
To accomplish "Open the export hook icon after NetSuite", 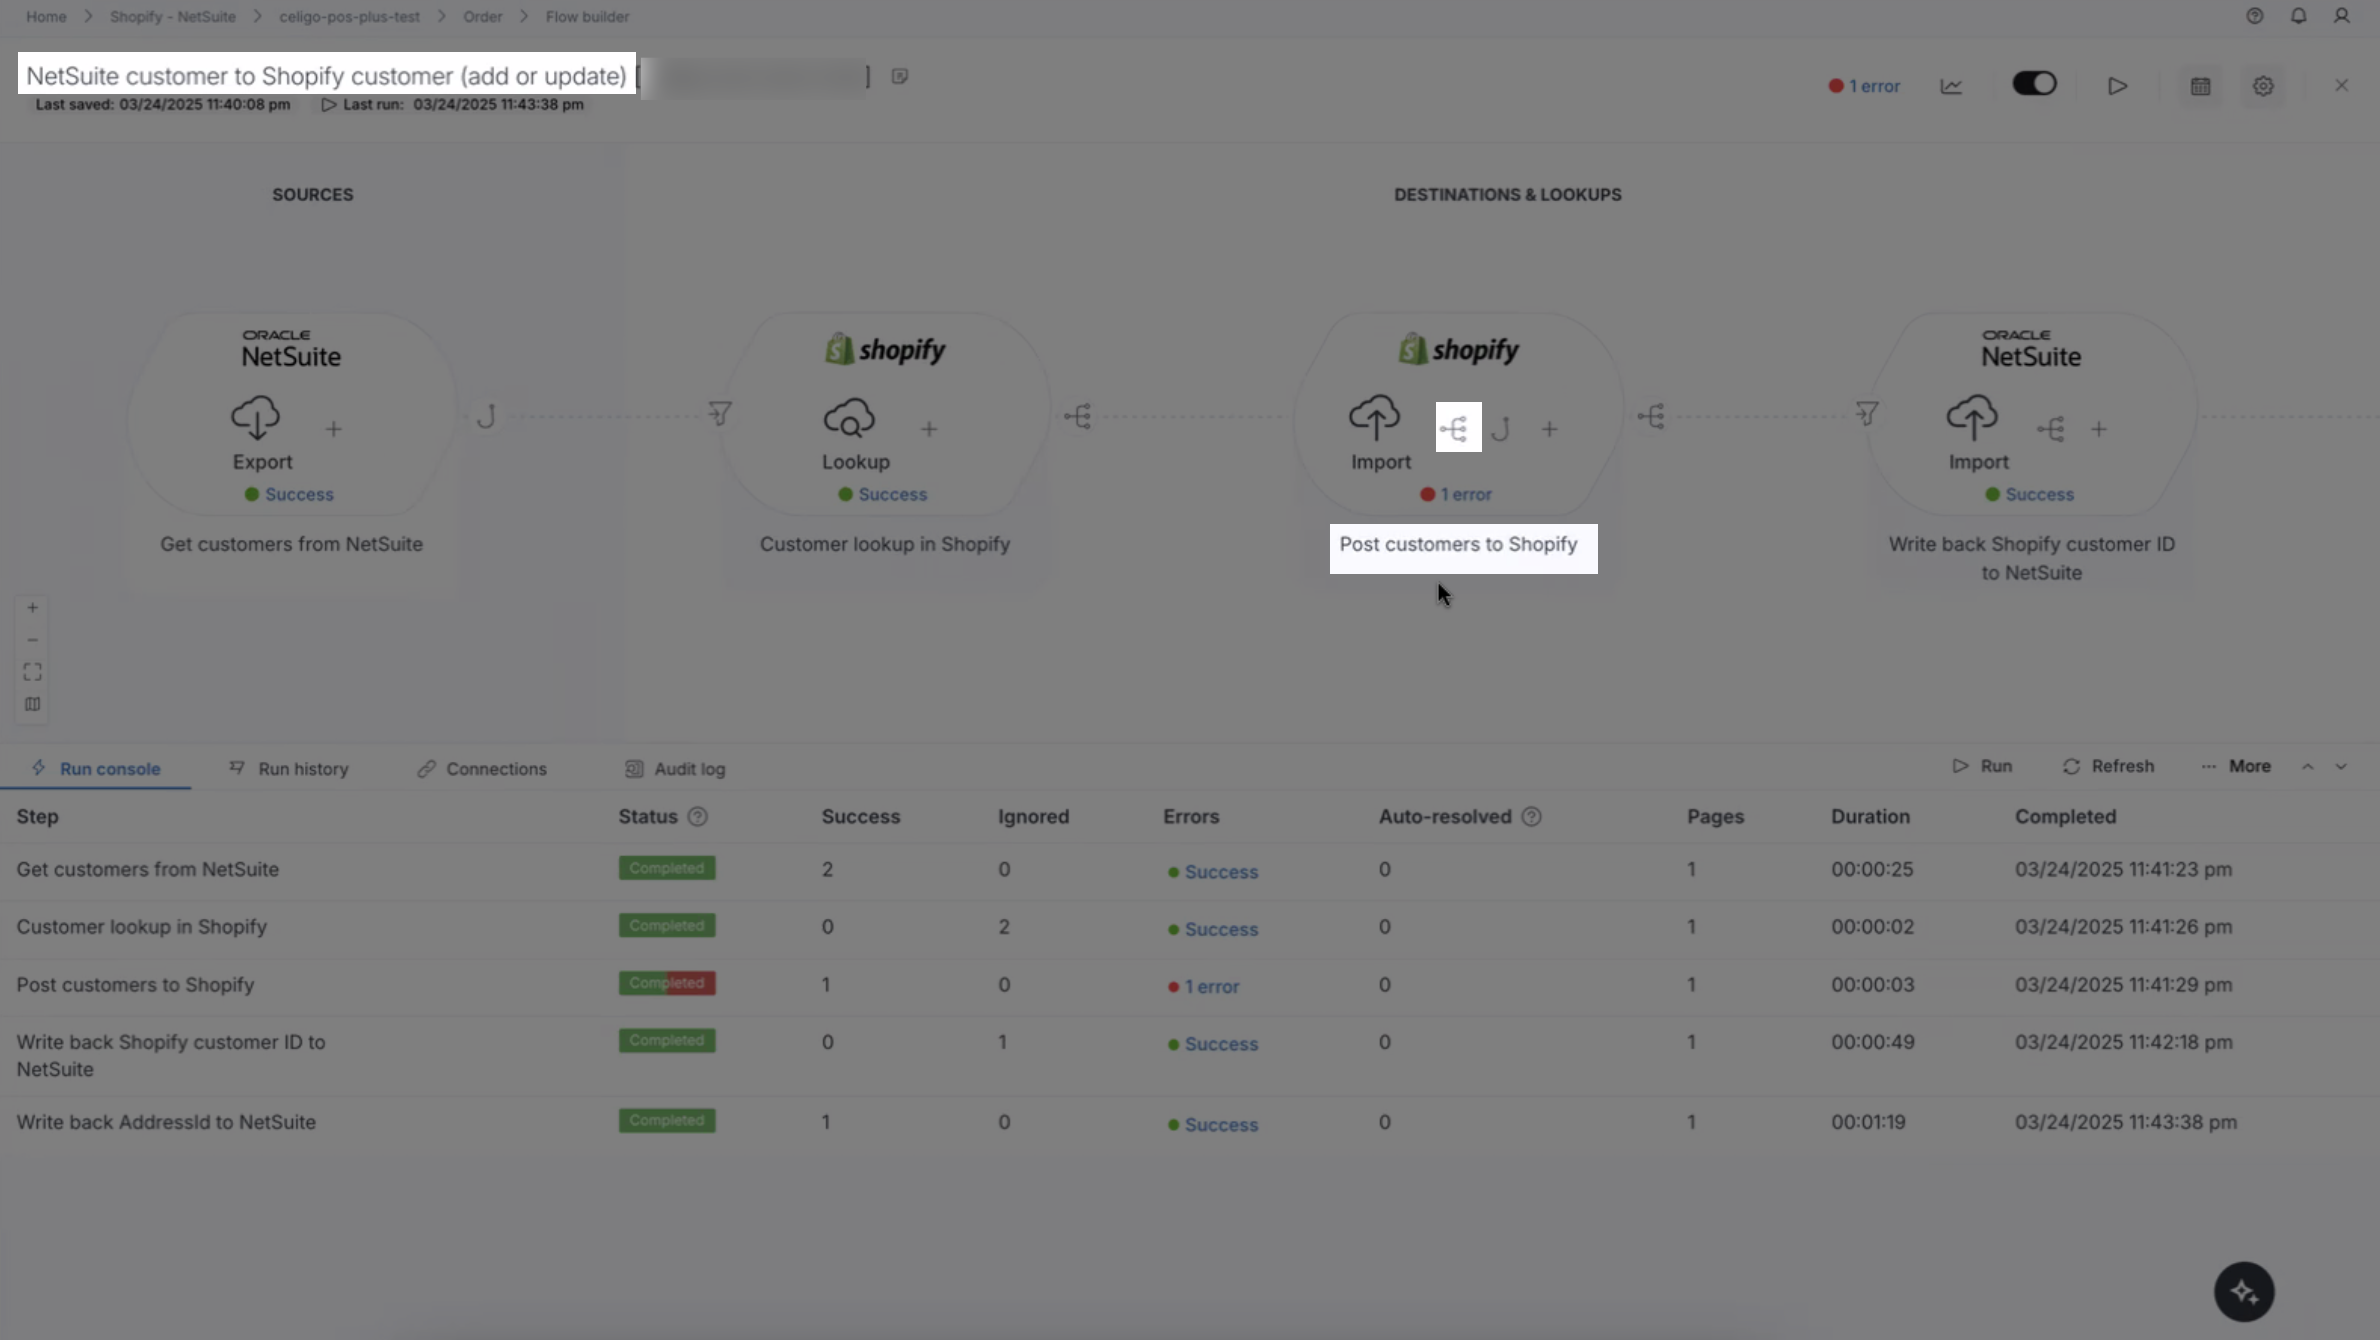I will 487,416.
